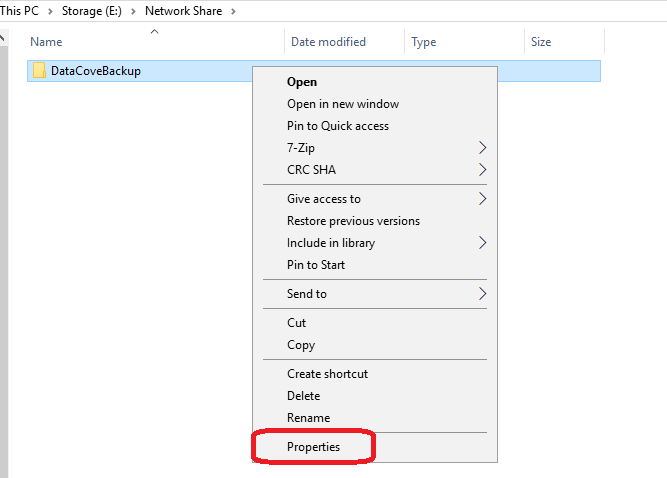Rename the DataCoveBackup folder

[x=307, y=418]
